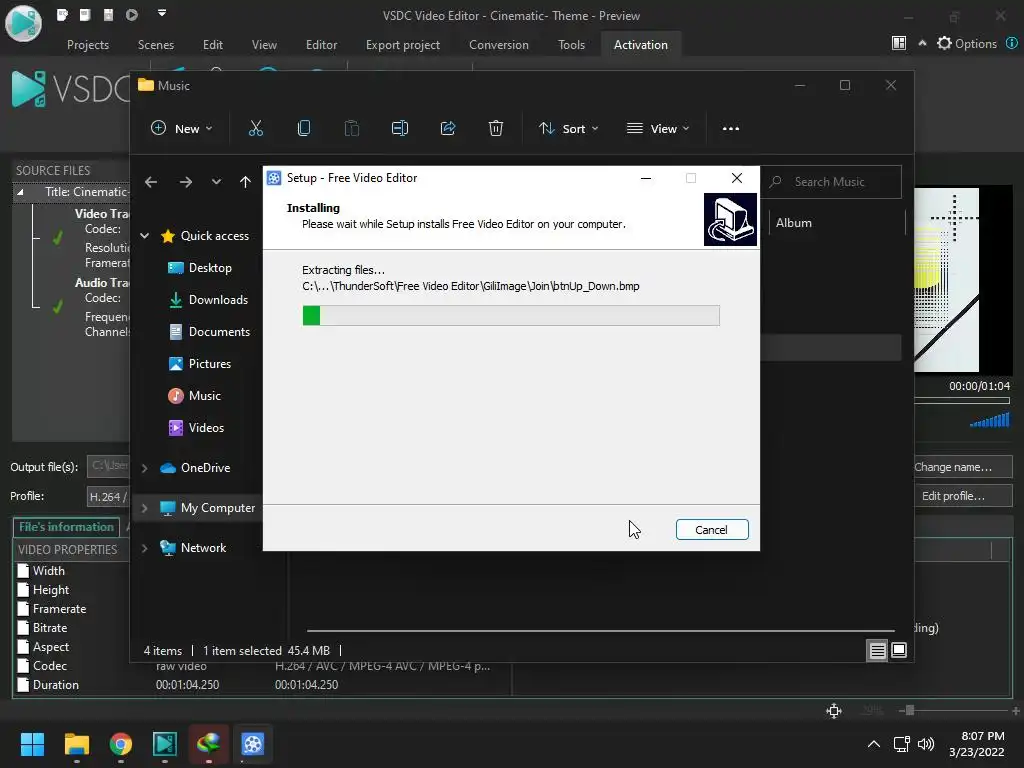Collapse the Quick access tree section
The image size is (1024, 768).
point(144,236)
